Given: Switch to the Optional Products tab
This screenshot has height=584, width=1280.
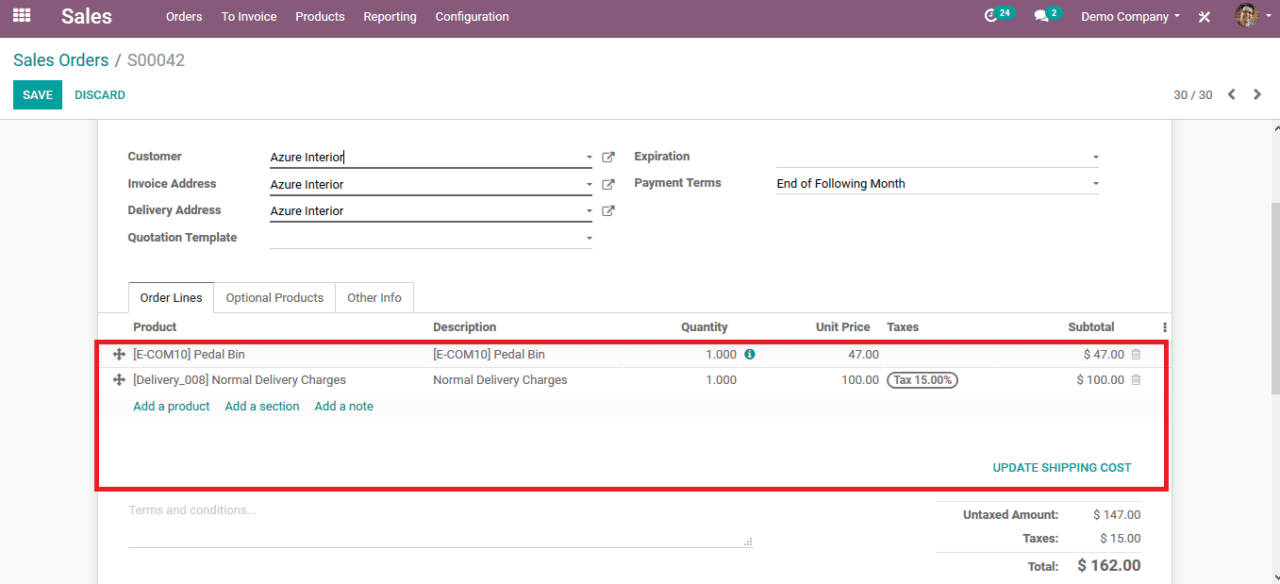Looking at the screenshot, I should point(274,297).
